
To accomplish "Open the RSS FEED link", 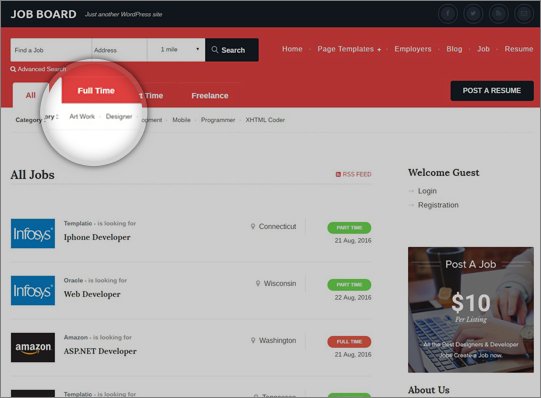I will tap(353, 174).
